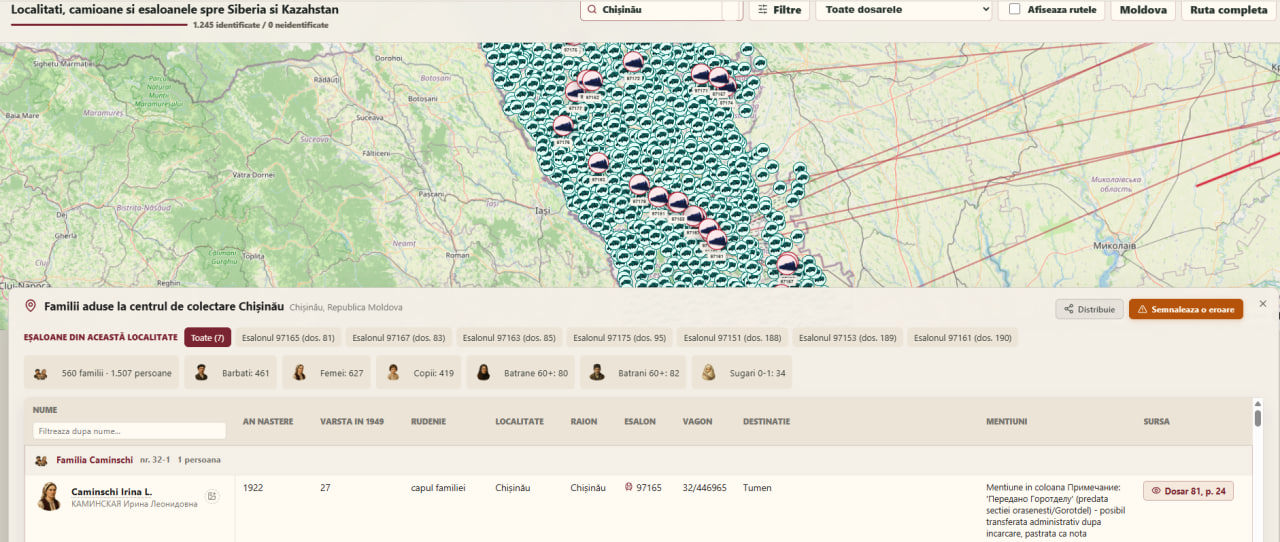Click train marker labeled 97165 on map
This screenshot has width=1280, height=542.
695,215
